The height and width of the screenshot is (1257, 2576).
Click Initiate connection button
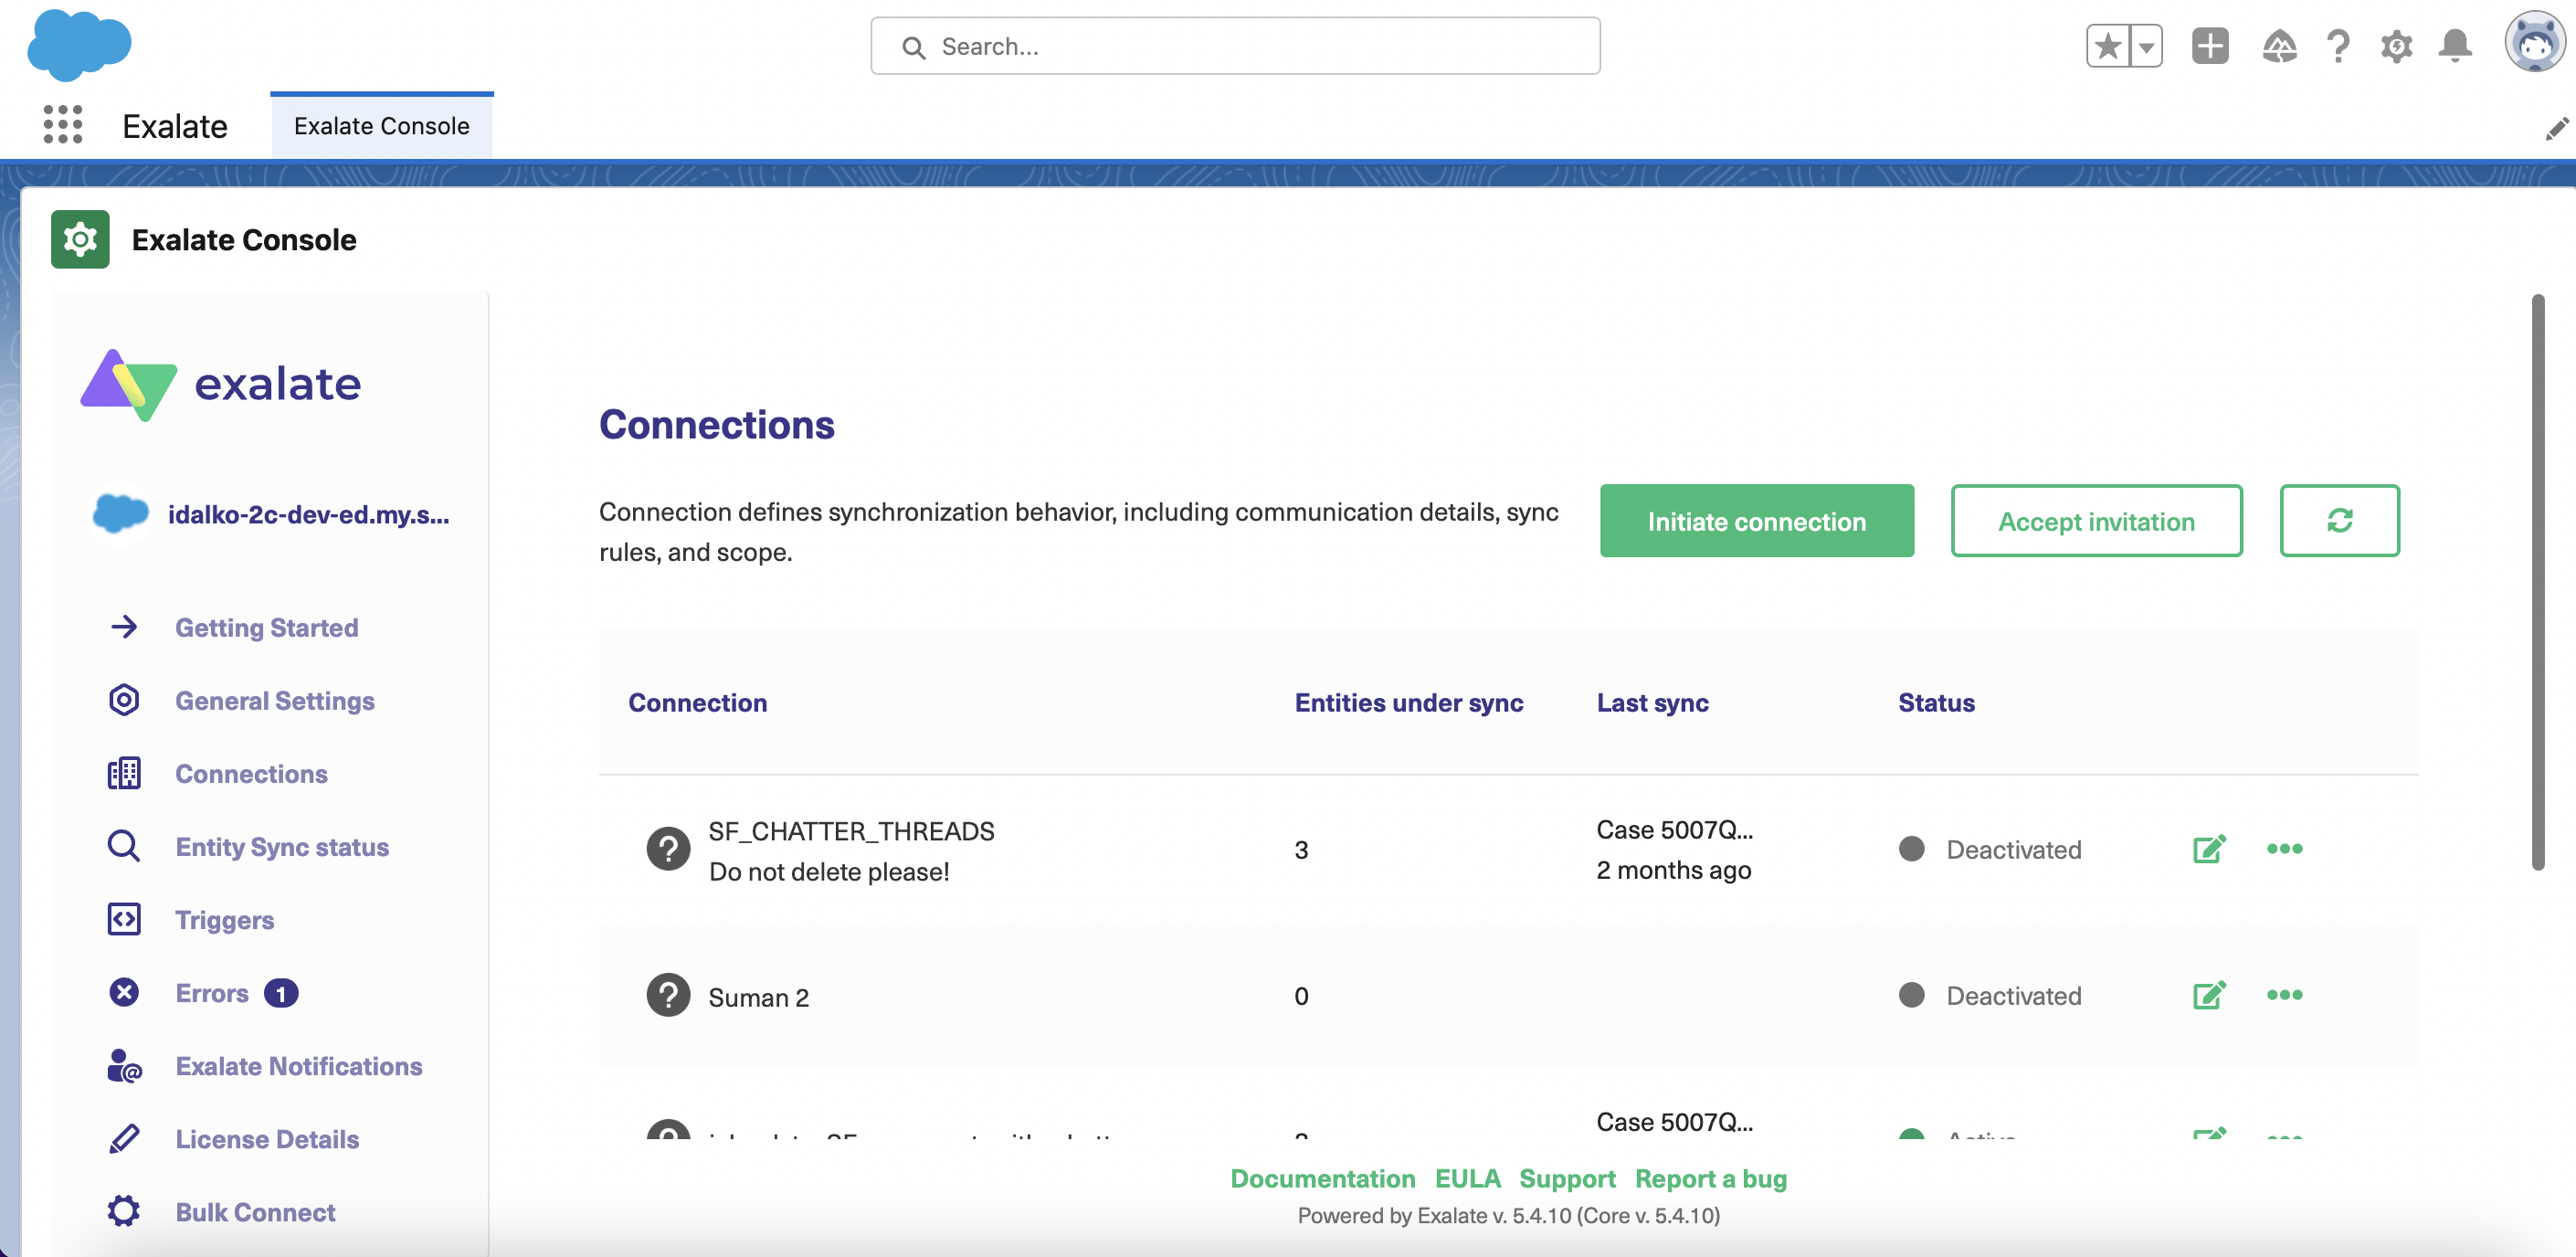click(1757, 519)
